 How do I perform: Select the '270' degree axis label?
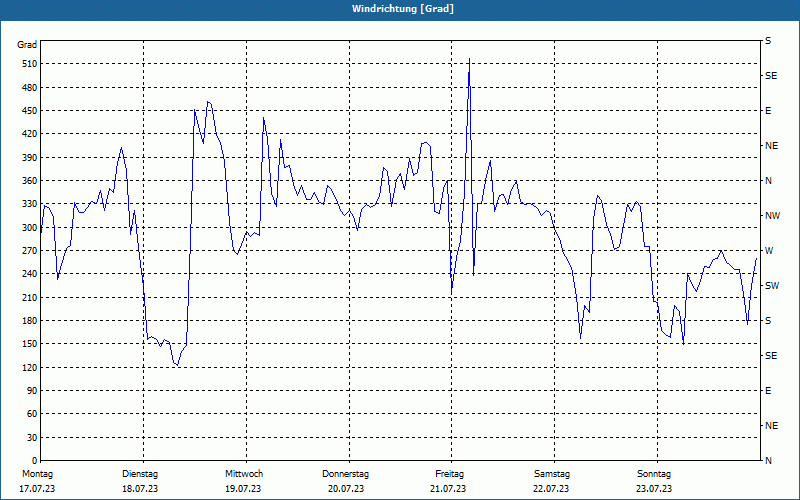(31, 251)
